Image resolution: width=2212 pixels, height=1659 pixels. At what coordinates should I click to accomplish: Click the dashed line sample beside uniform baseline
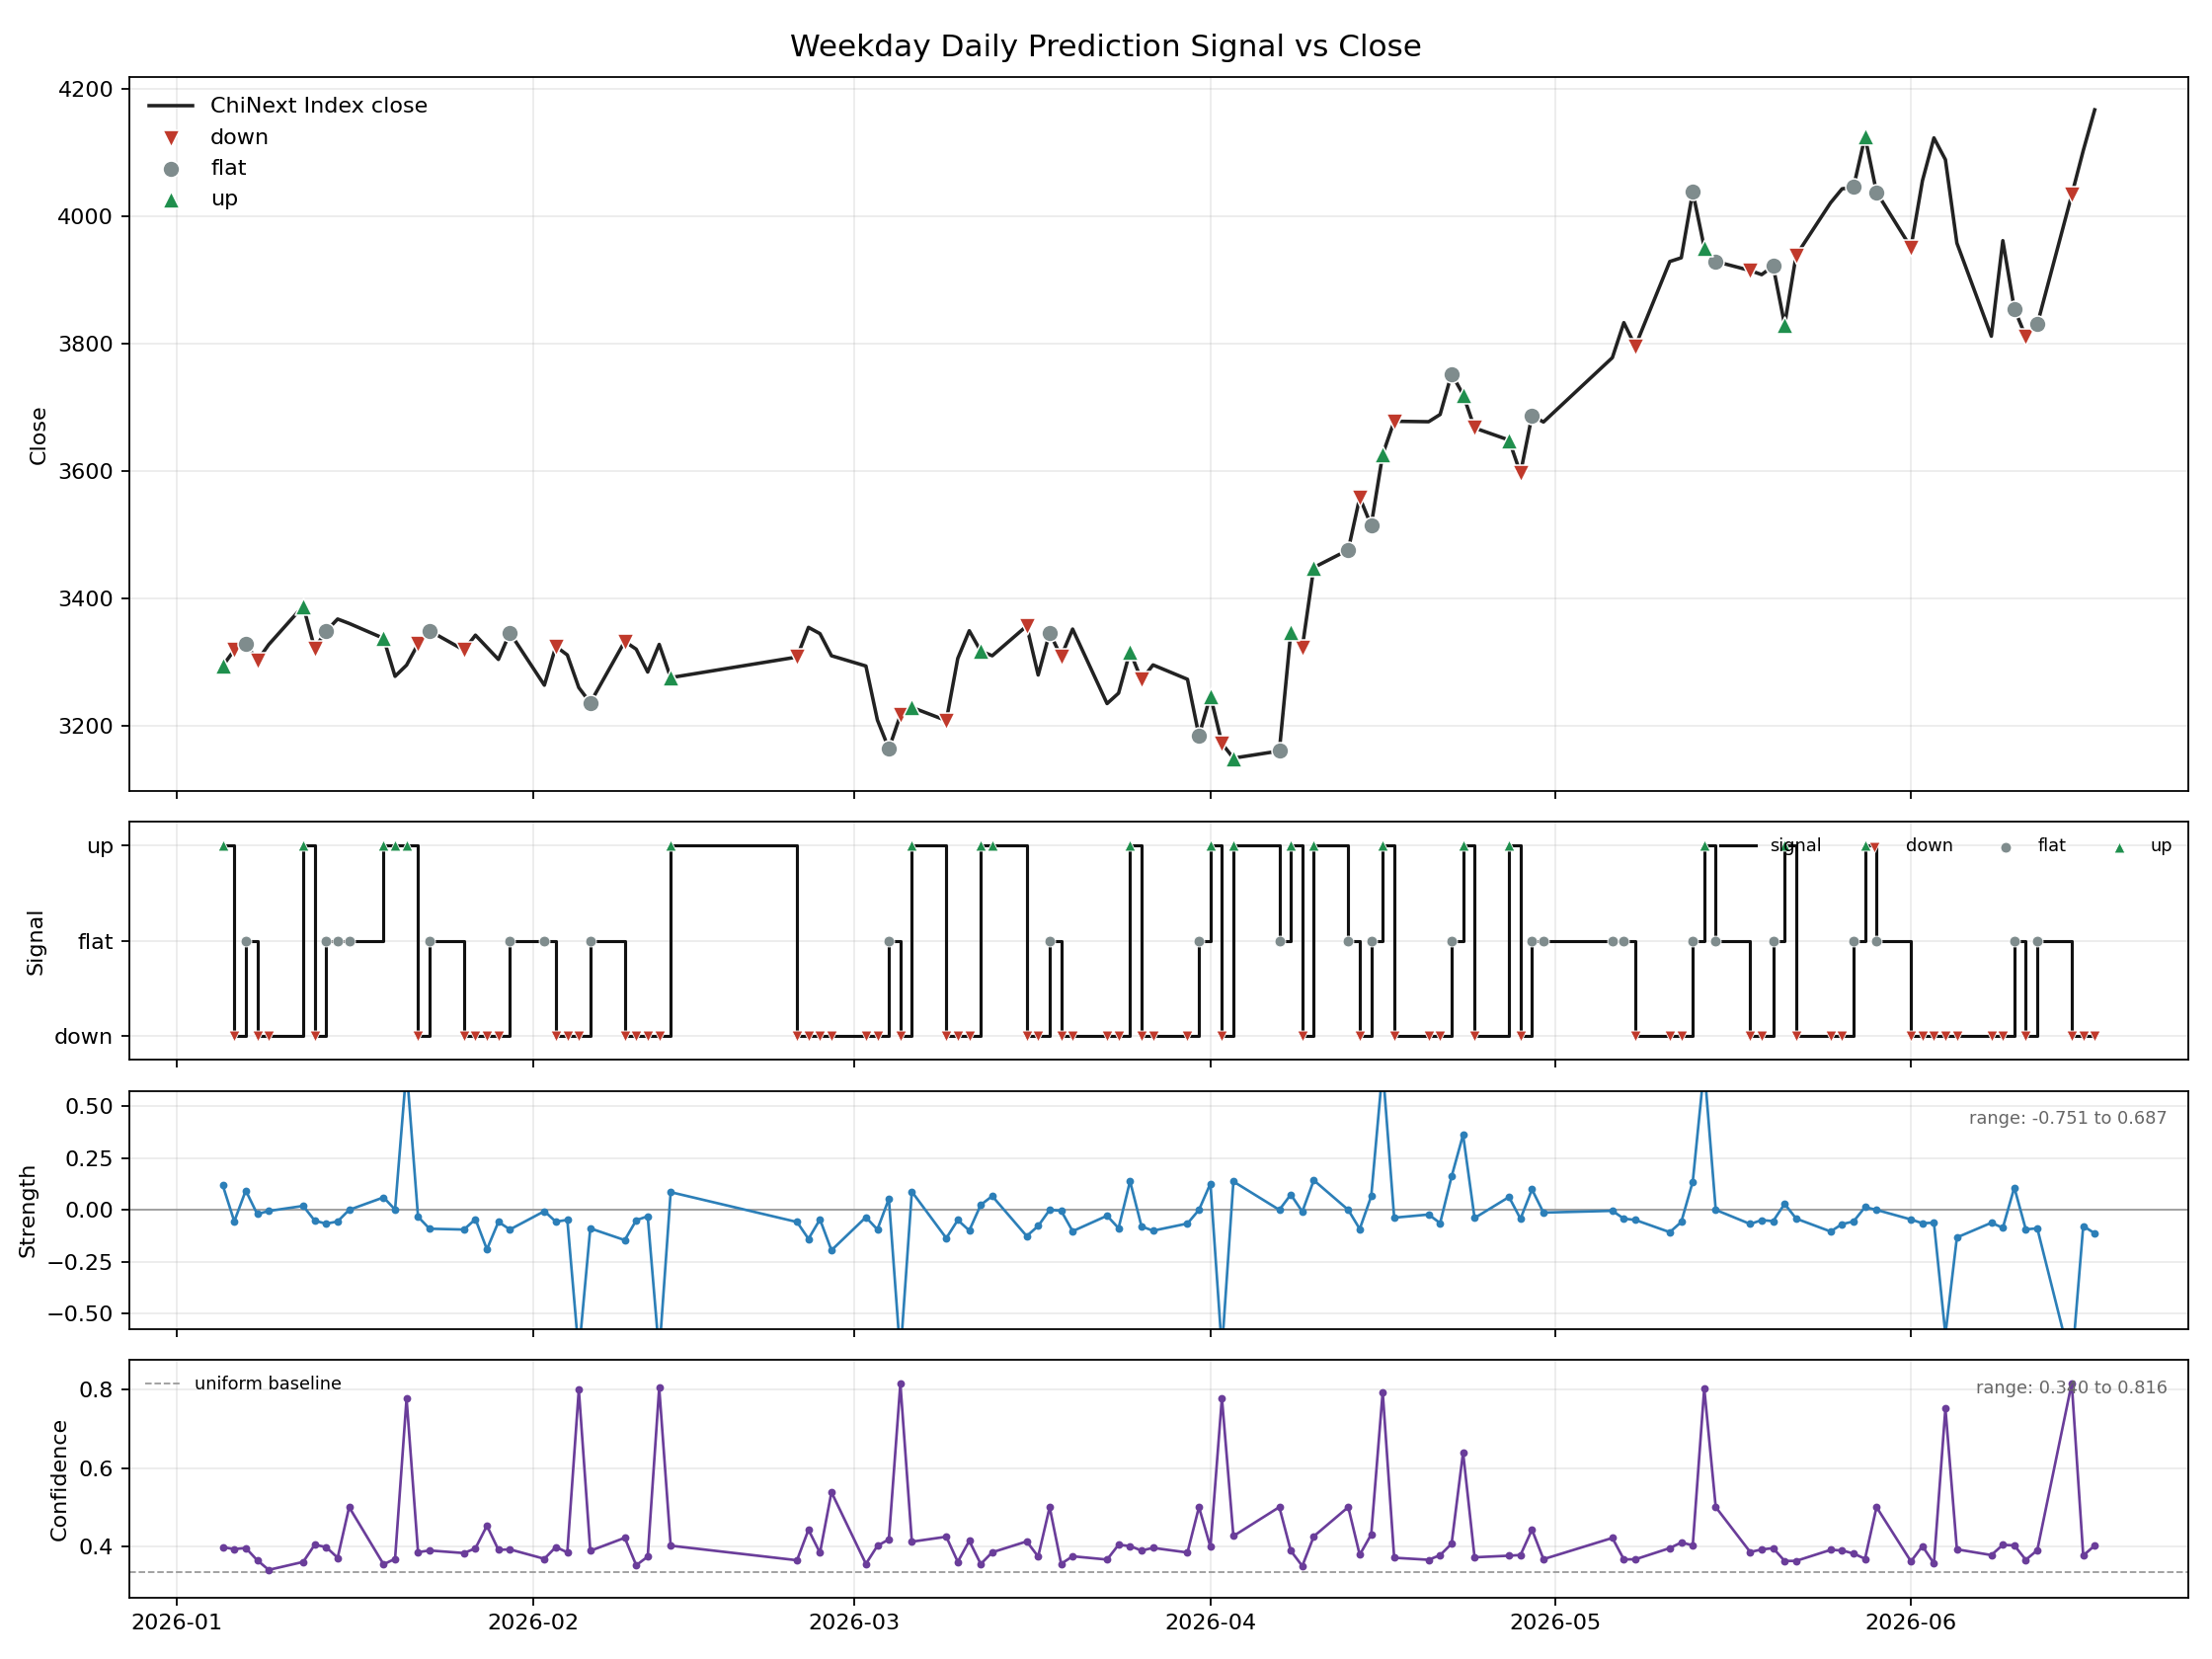click(162, 1384)
